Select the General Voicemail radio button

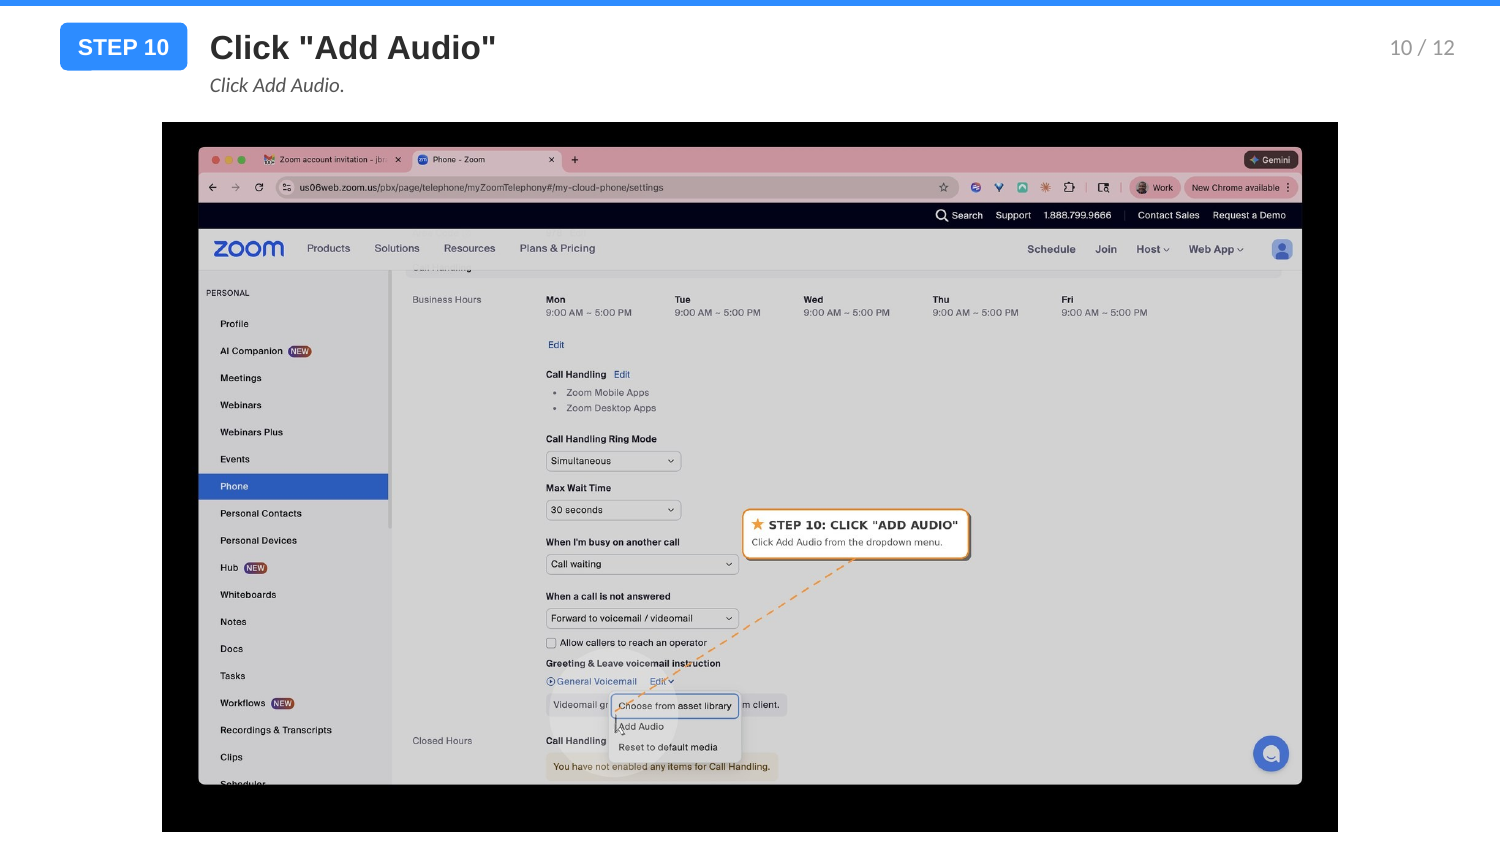click(x=550, y=681)
